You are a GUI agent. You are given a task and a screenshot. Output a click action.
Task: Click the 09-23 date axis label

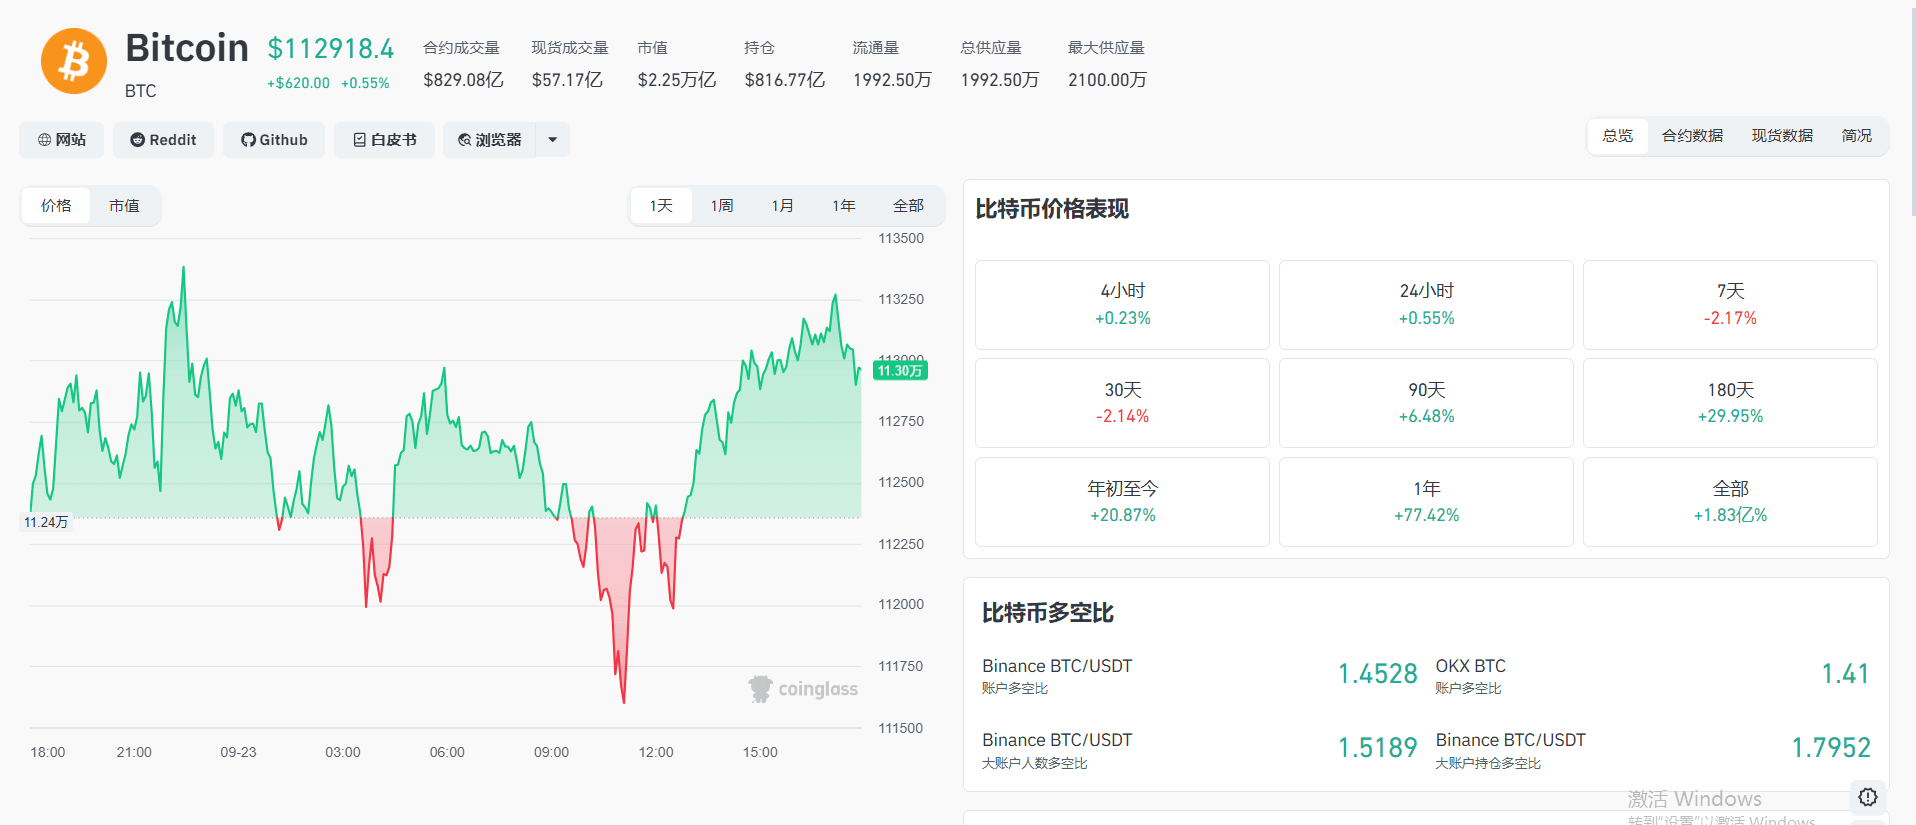238,752
